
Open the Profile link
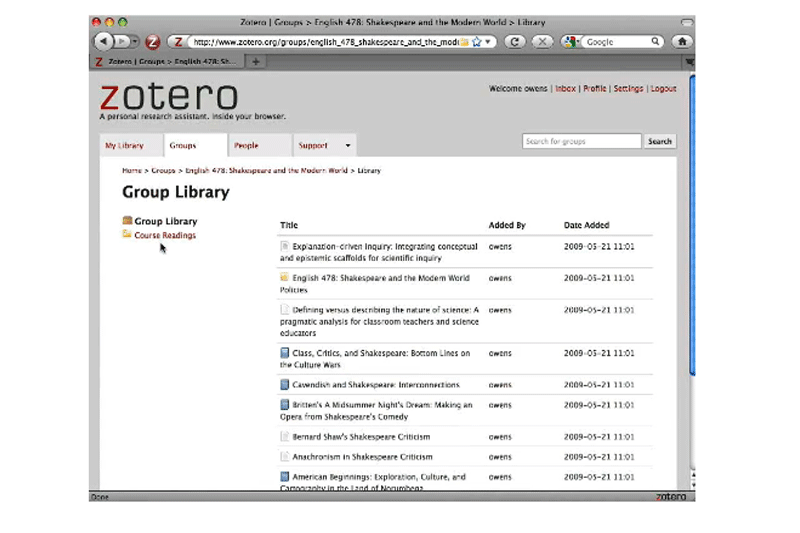(x=594, y=88)
